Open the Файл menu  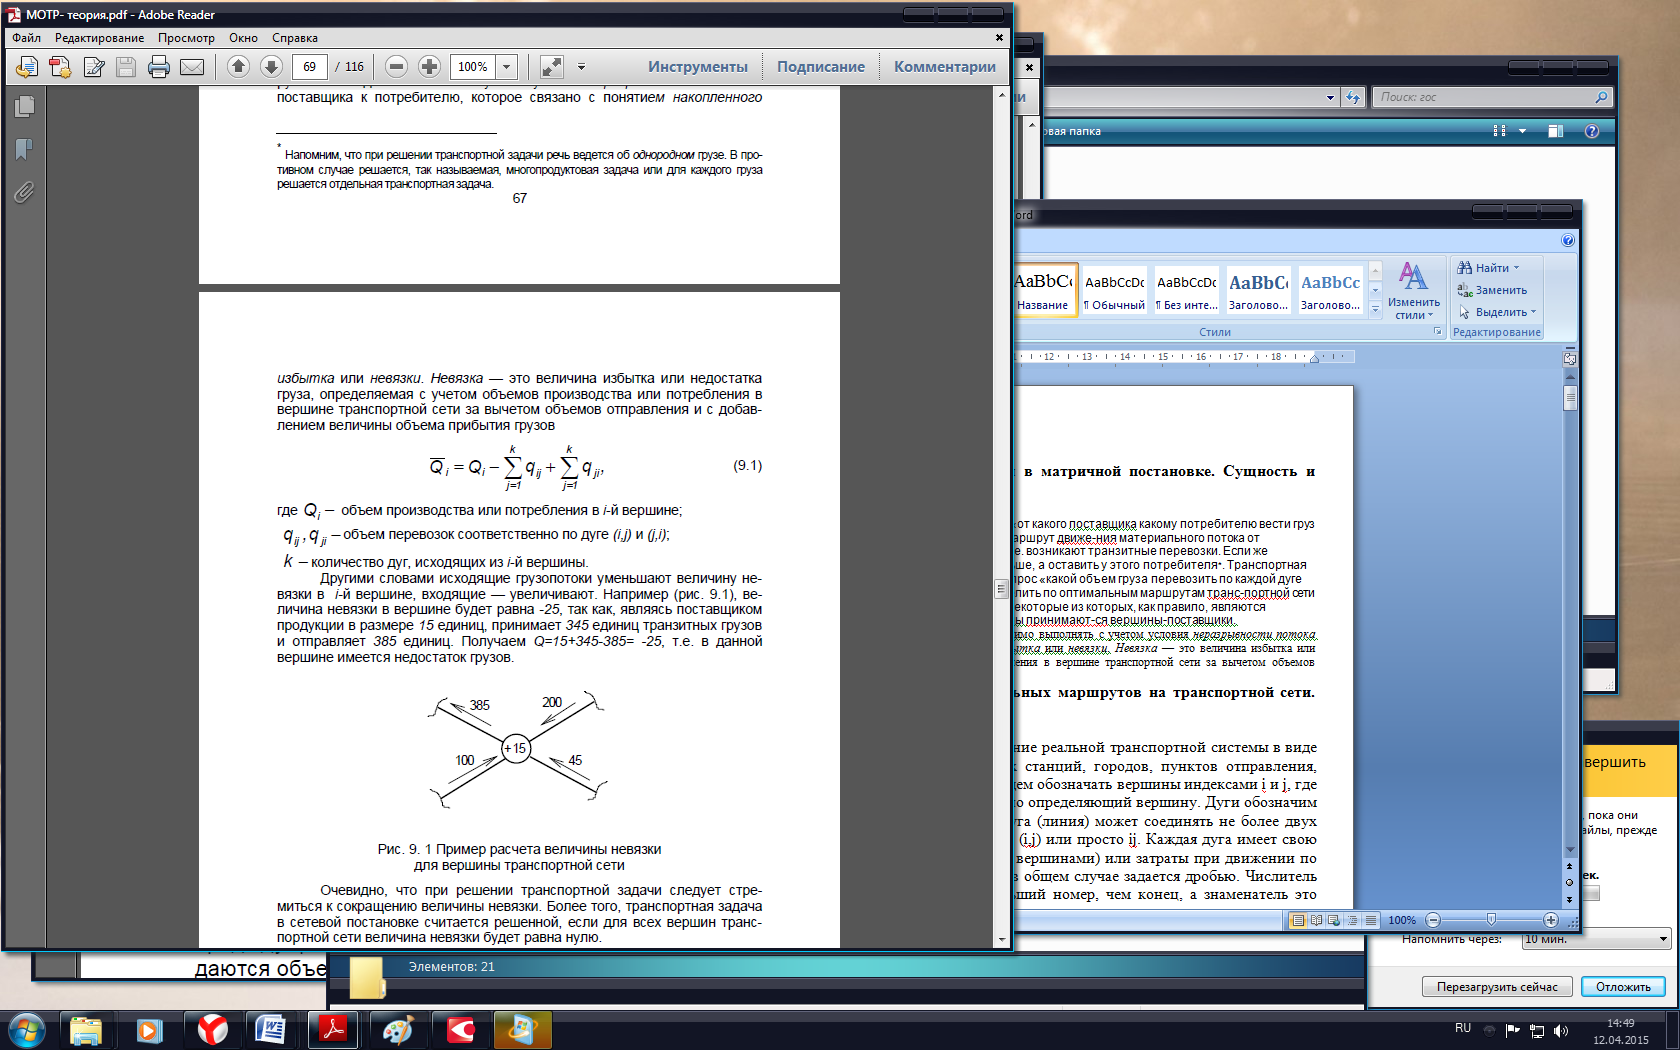(27, 38)
